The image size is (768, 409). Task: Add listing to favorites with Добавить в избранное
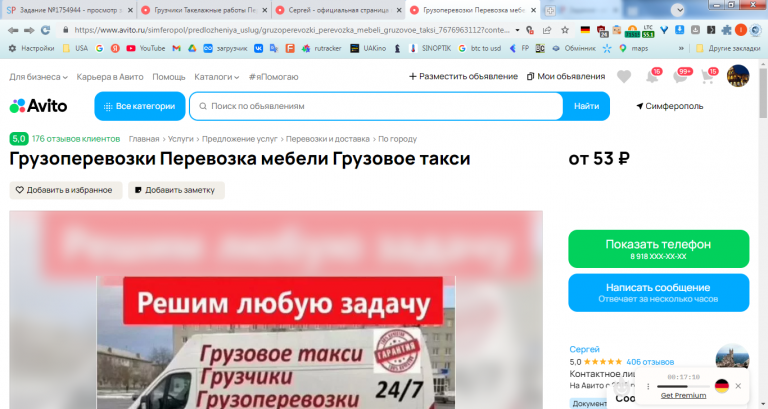pos(66,190)
